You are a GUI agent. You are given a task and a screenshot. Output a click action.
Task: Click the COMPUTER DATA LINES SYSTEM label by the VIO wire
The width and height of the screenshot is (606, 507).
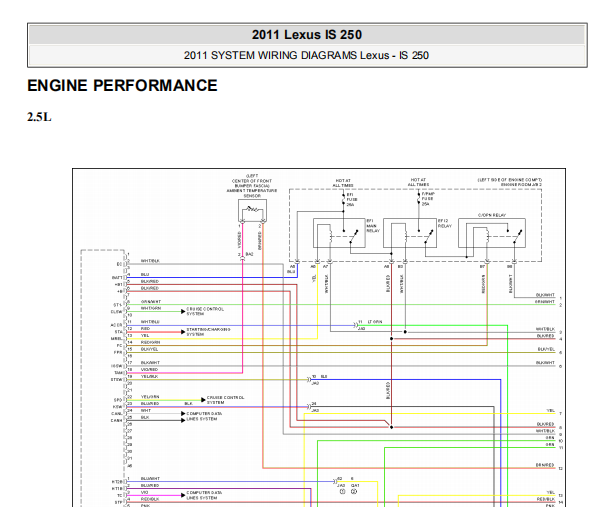coord(204,495)
